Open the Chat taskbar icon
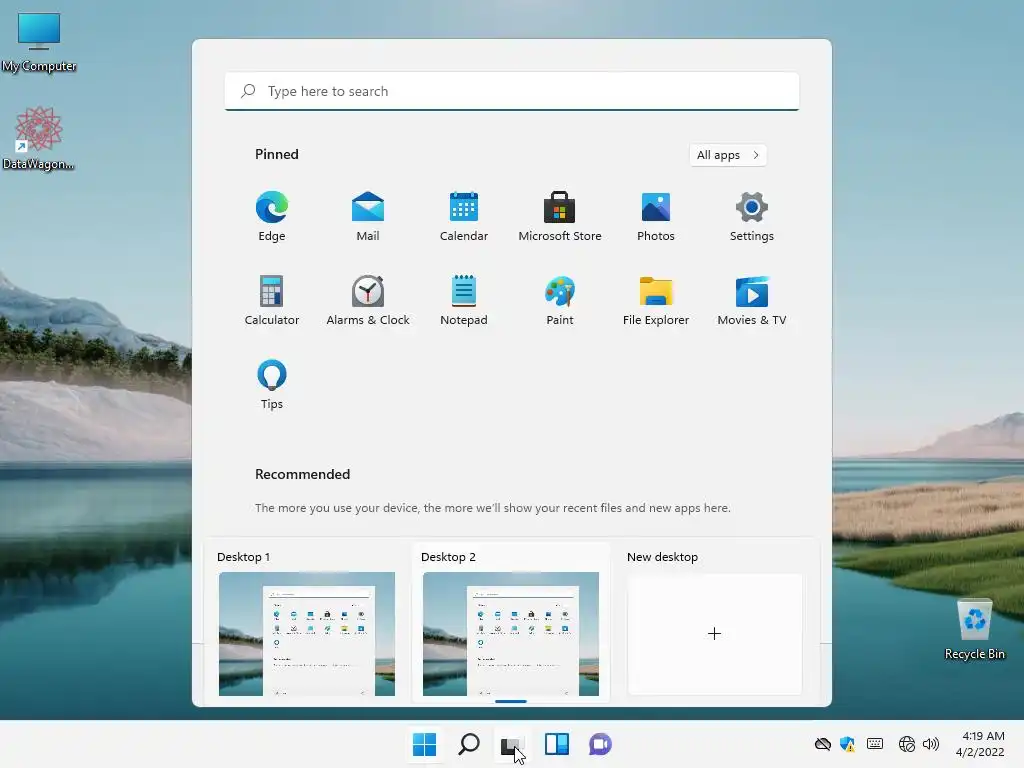Viewport: 1024px width, 768px height. [x=600, y=744]
